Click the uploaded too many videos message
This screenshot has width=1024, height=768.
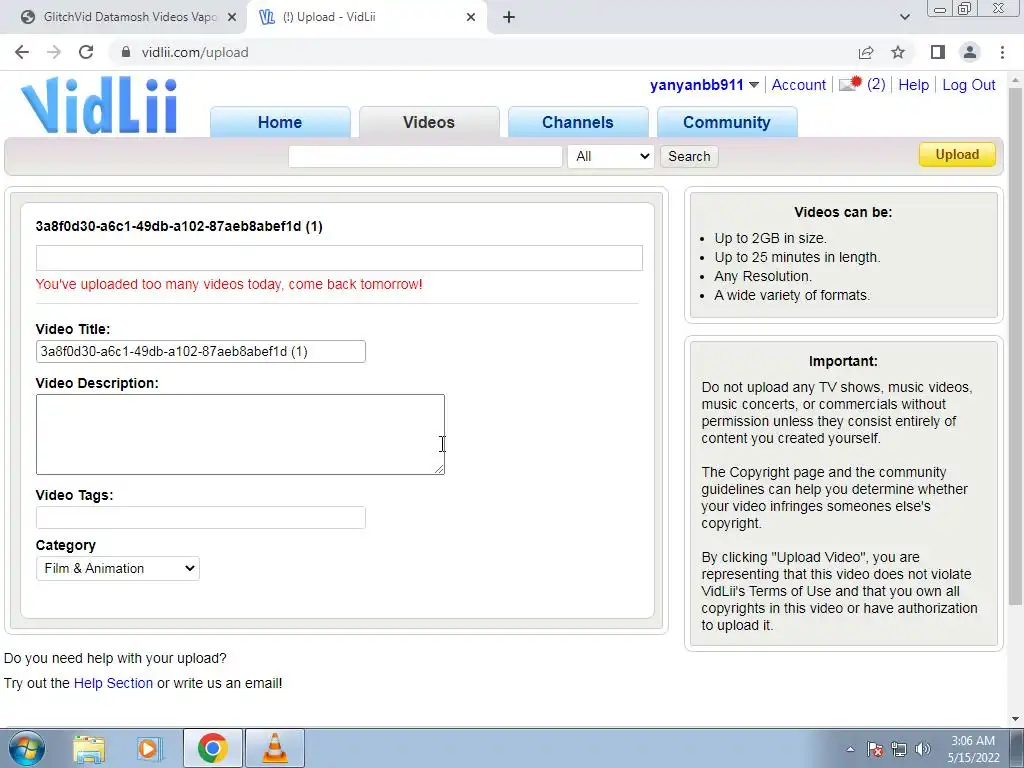(229, 284)
